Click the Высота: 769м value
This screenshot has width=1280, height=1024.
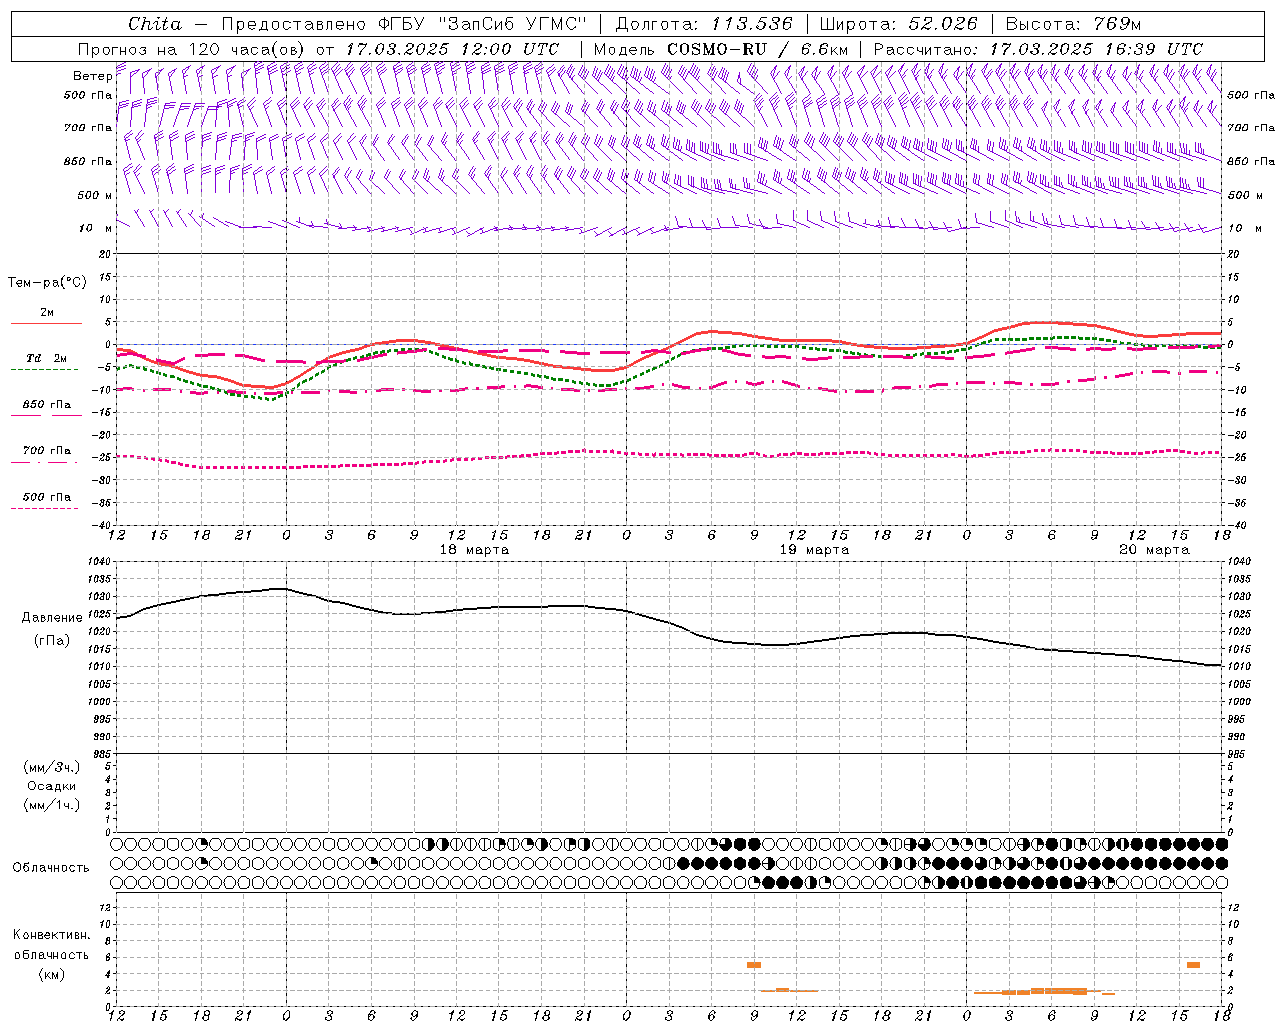point(1073,24)
